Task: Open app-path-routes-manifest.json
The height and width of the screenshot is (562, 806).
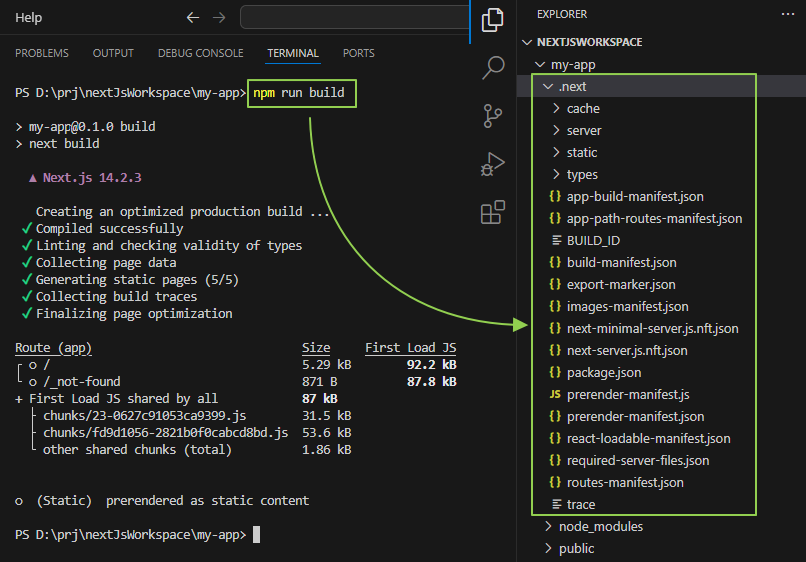Action: click(654, 219)
